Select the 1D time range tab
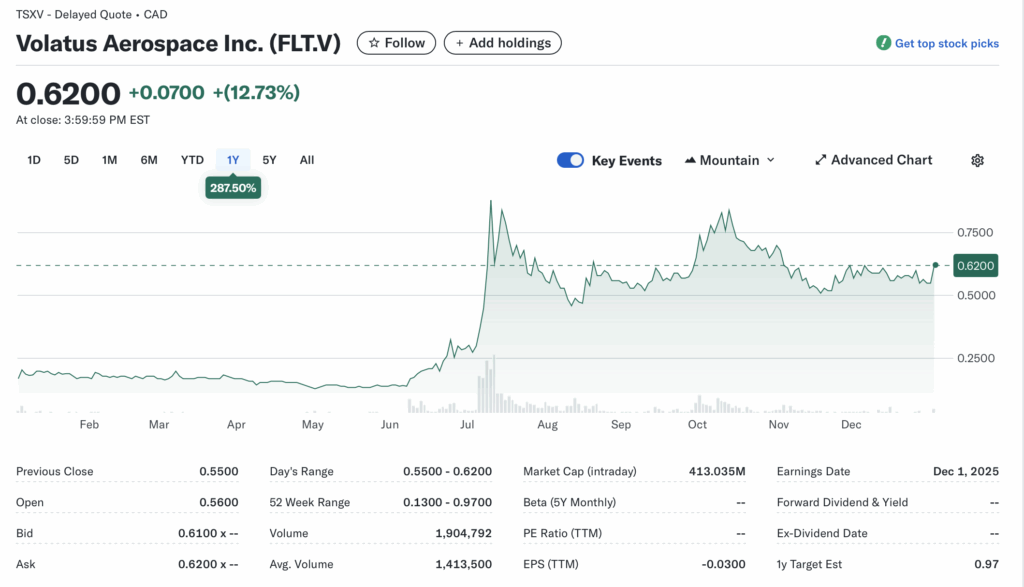1024x587 pixels. click(34, 160)
